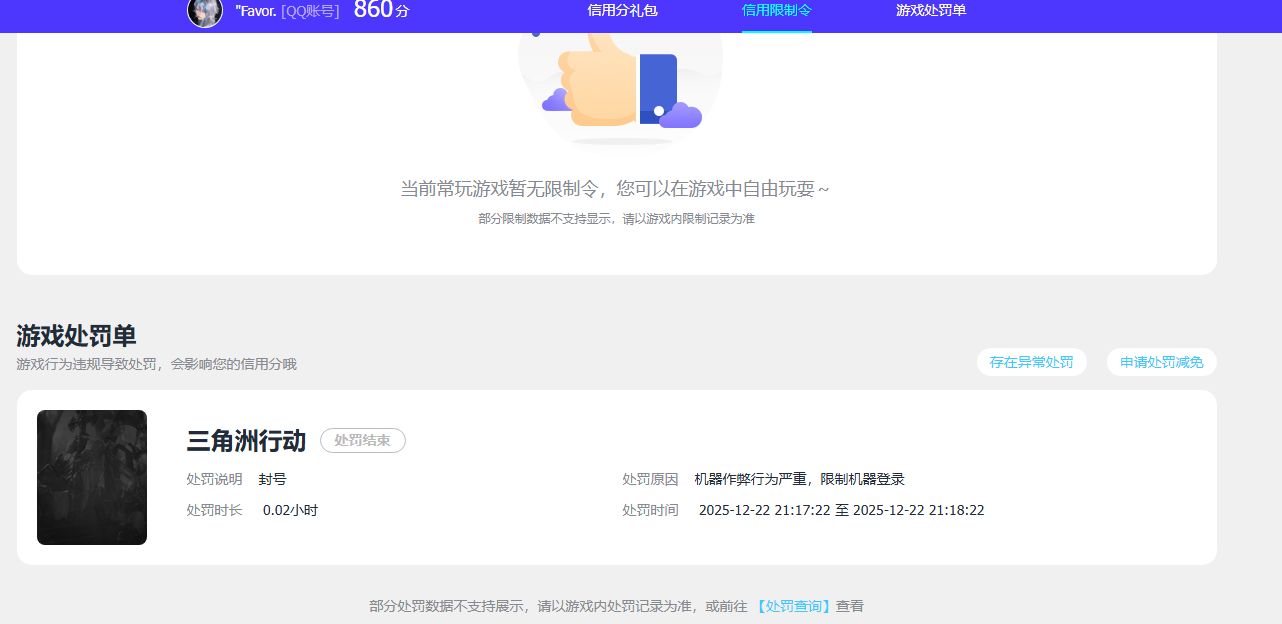Image resolution: width=1282 pixels, height=624 pixels.
Task: Click the penalty duration 0.02小时
Action: pyautogui.click(x=290, y=511)
